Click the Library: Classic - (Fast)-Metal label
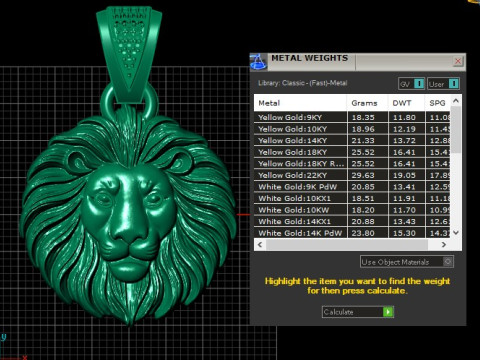This screenshot has width=480, height=360. [302, 83]
